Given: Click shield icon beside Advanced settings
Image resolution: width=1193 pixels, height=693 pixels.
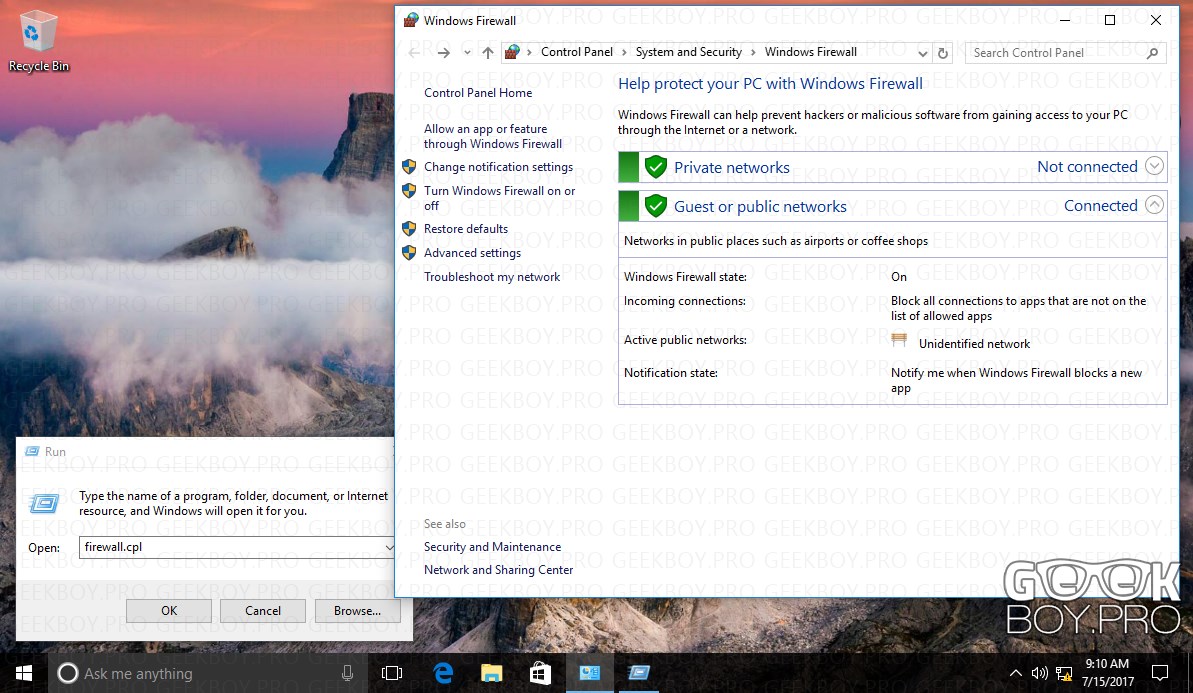Looking at the screenshot, I should [409, 253].
